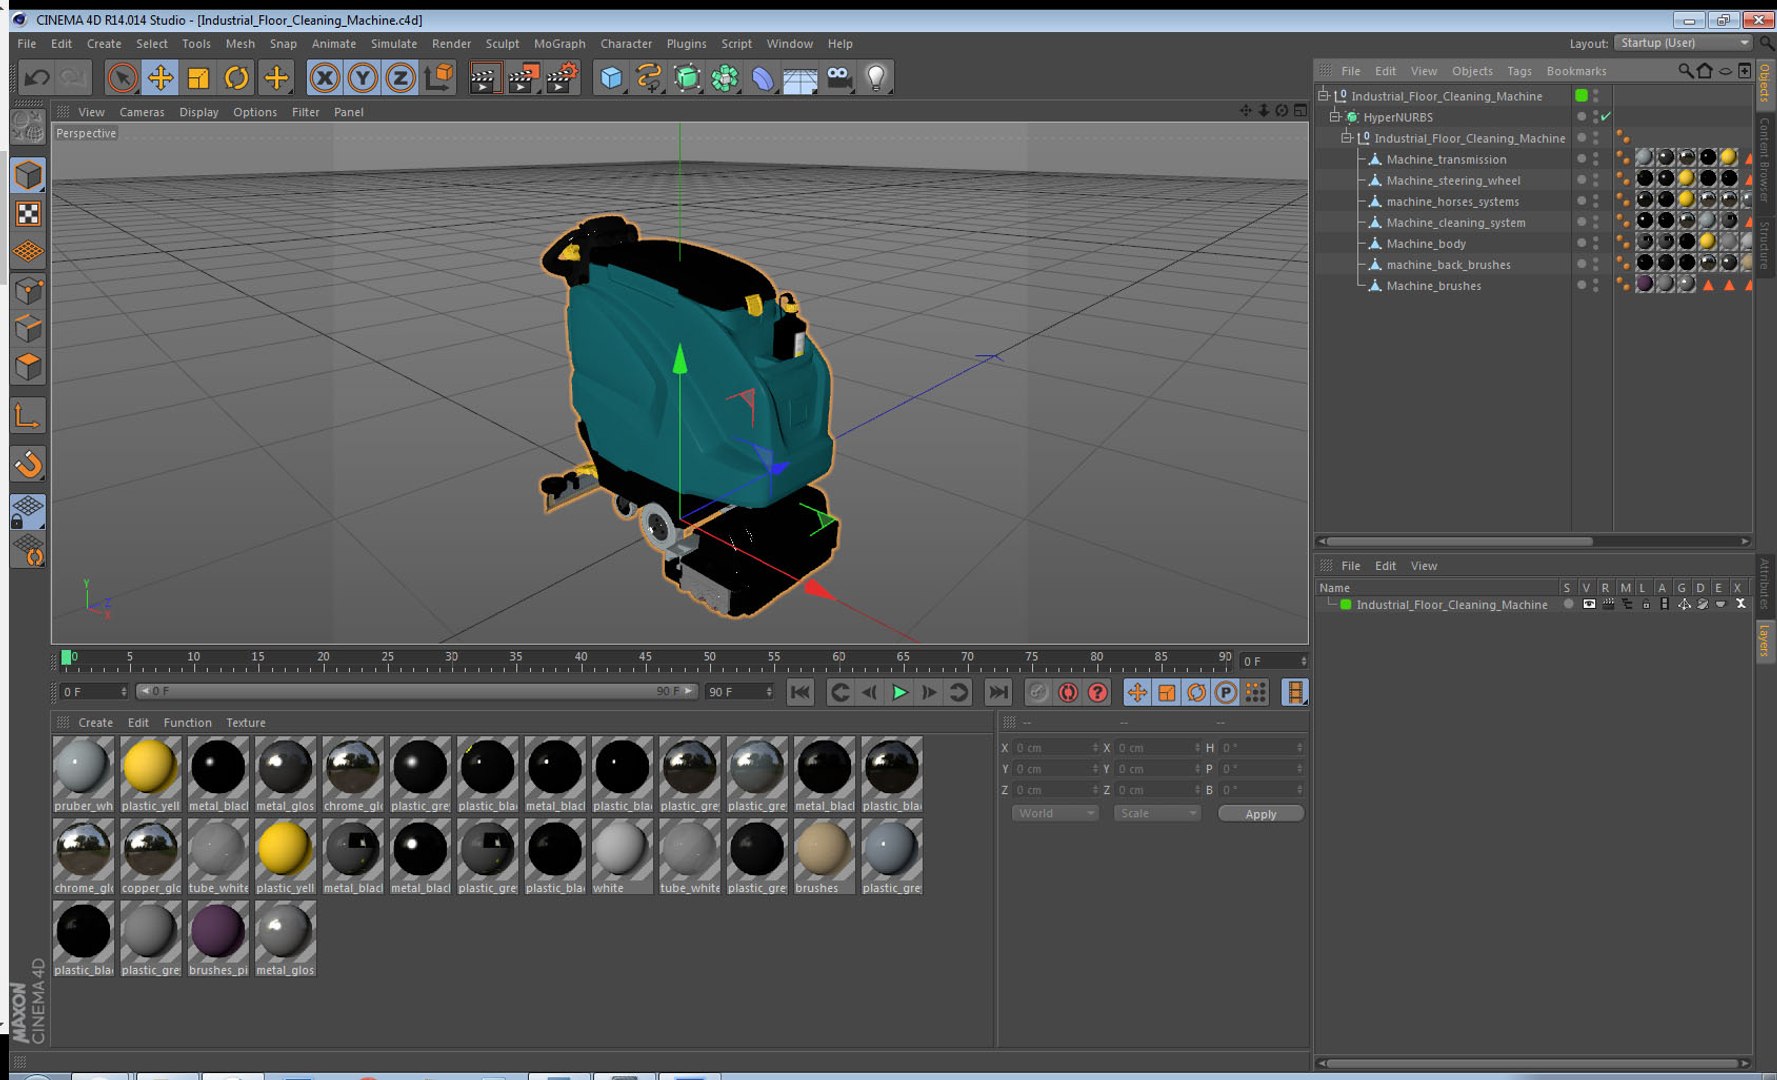Add a Cube primitive object

pyautogui.click(x=611, y=78)
